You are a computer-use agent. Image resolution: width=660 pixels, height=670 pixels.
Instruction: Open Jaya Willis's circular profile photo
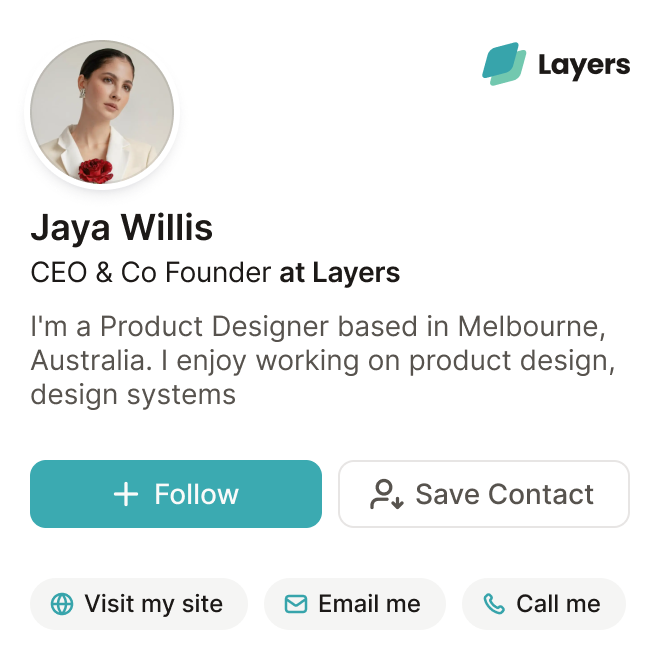pos(102,113)
